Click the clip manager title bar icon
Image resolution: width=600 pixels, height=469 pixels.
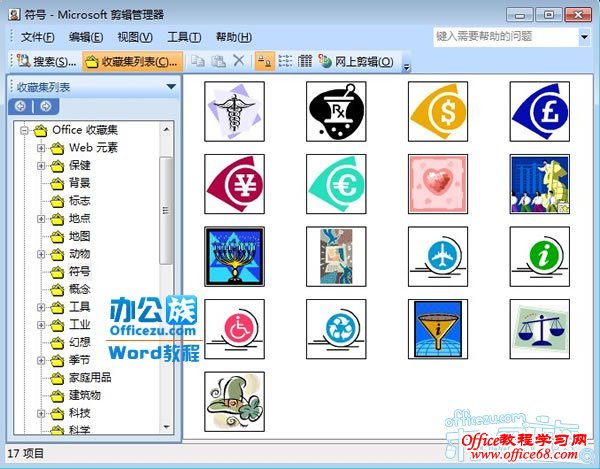(x=15, y=15)
